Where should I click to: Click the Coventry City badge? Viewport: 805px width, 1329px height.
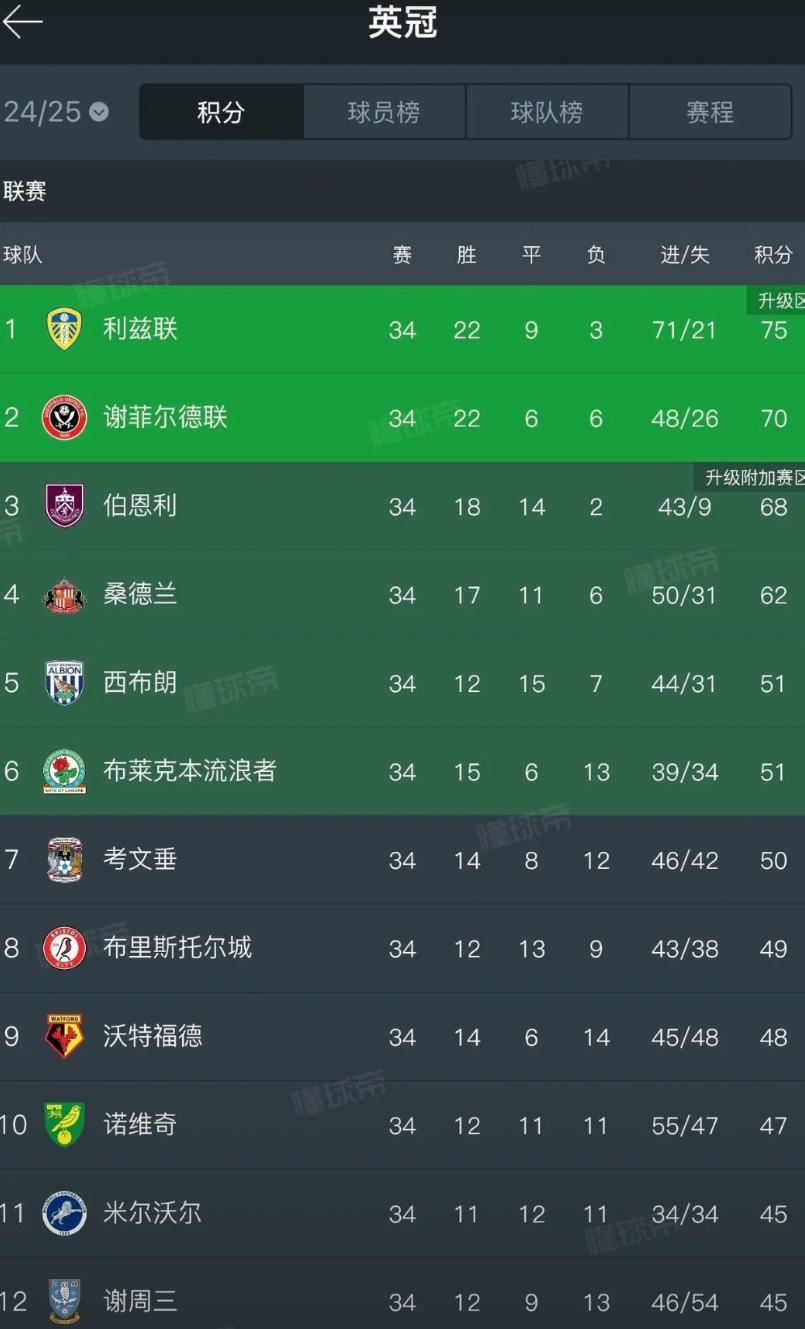pos(64,860)
